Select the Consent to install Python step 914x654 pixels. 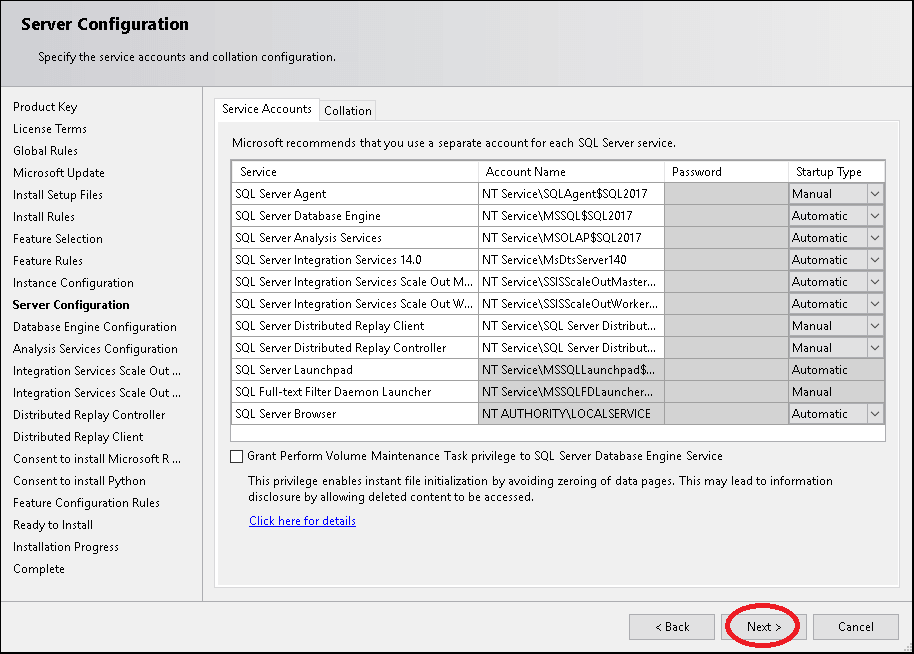pyautogui.click(x=79, y=481)
